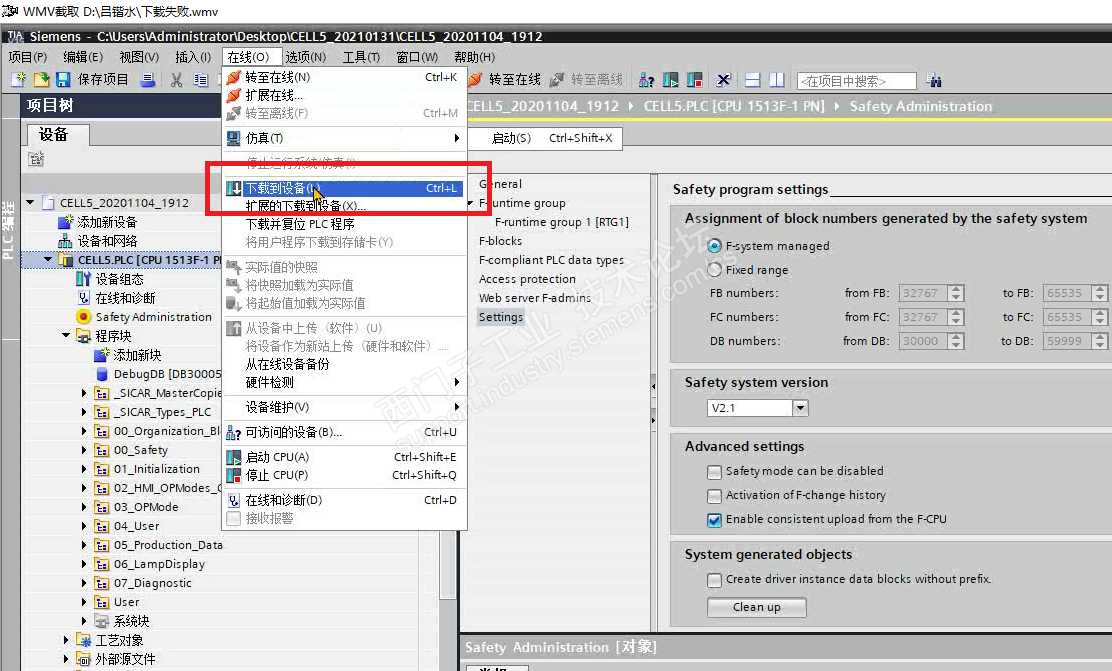1112x671 pixels.
Task: Click the split editor horizontally icon
Action: 752,80
